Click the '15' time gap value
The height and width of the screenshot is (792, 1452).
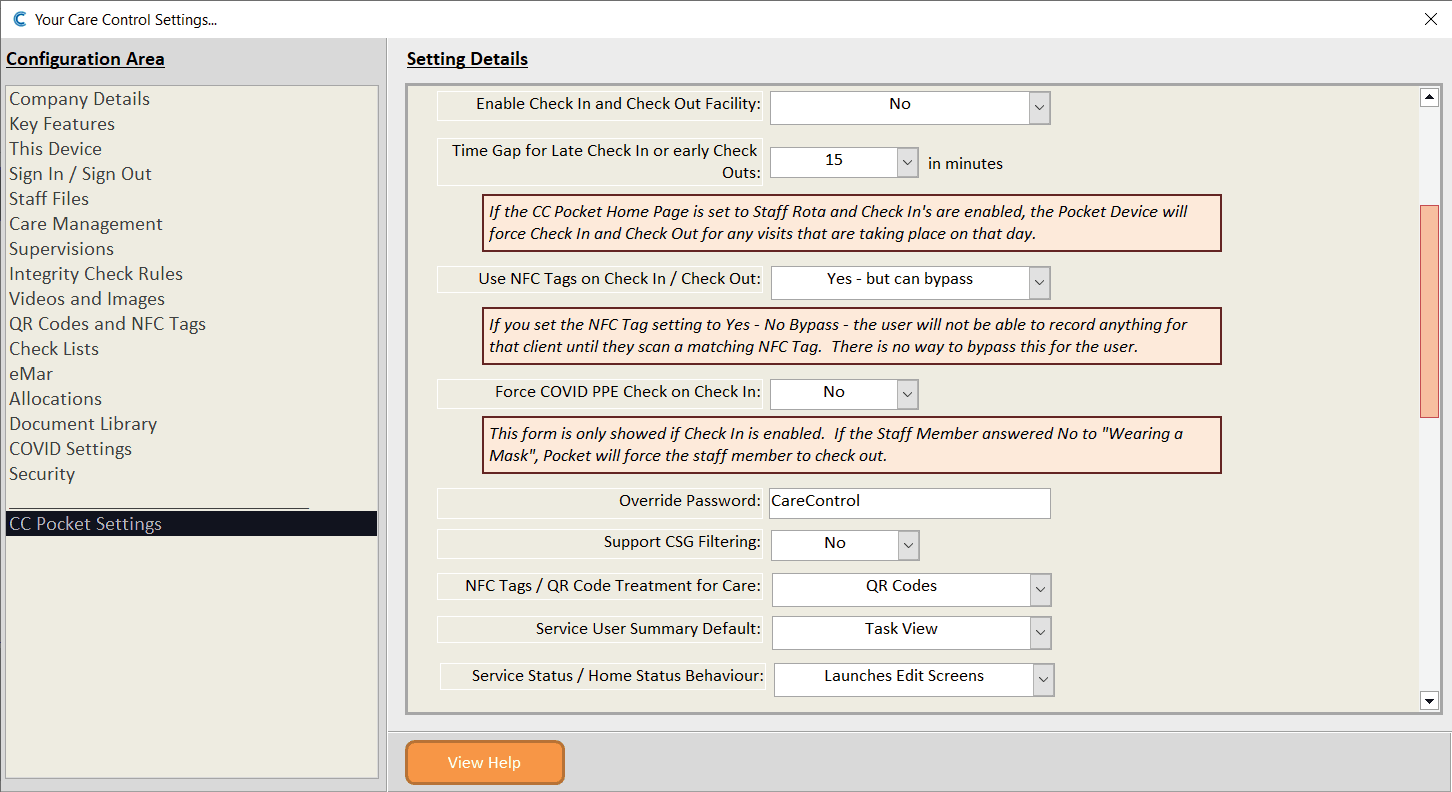pos(834,160)
